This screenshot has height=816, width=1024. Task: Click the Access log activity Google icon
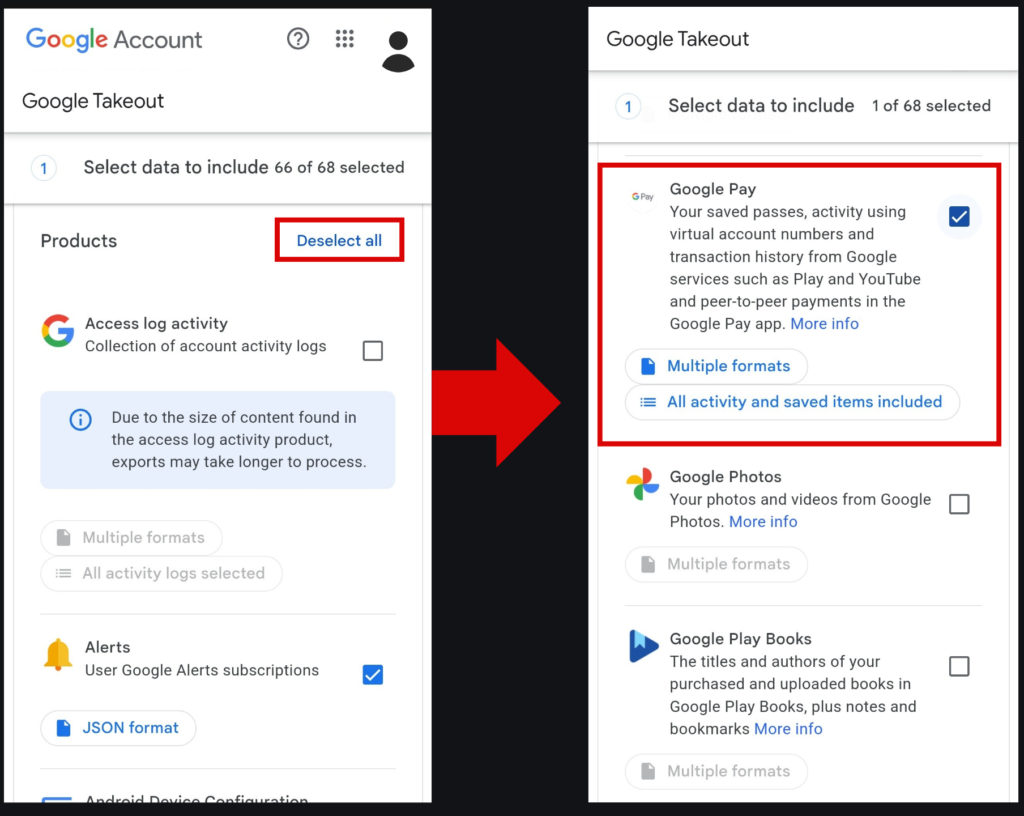(x=58, y=331)
